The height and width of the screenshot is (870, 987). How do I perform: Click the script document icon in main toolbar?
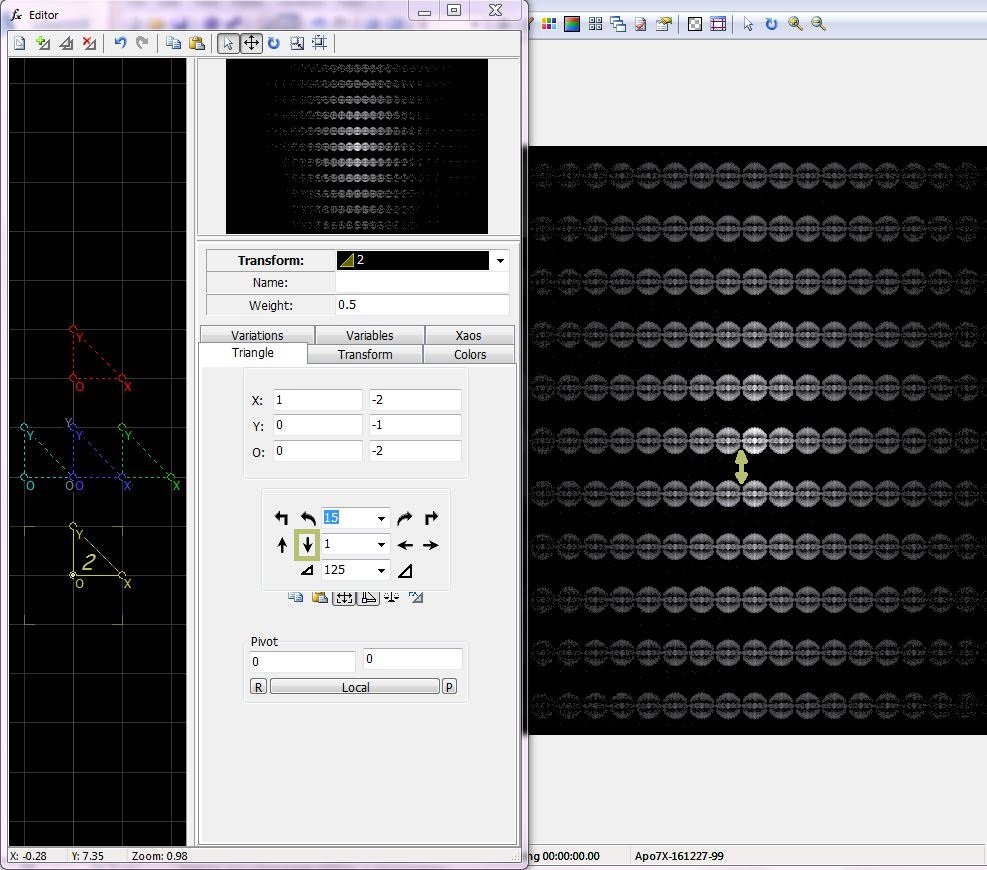[x=641, y=24]
